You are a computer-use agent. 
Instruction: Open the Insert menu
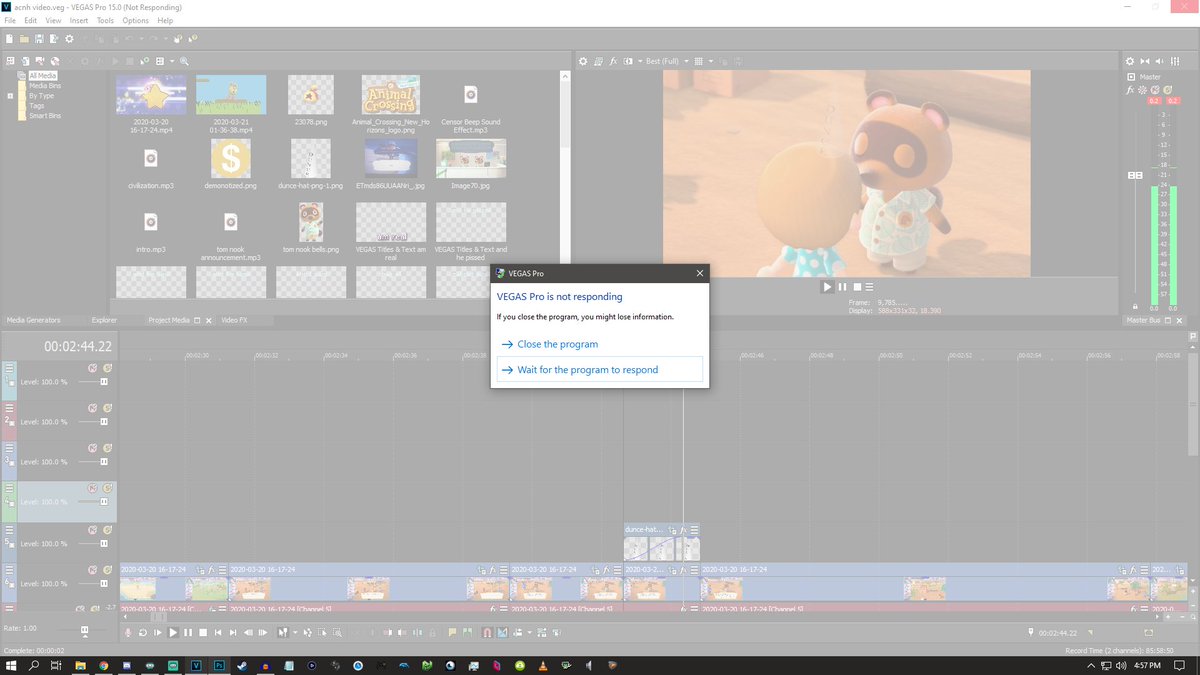(79, 20)
